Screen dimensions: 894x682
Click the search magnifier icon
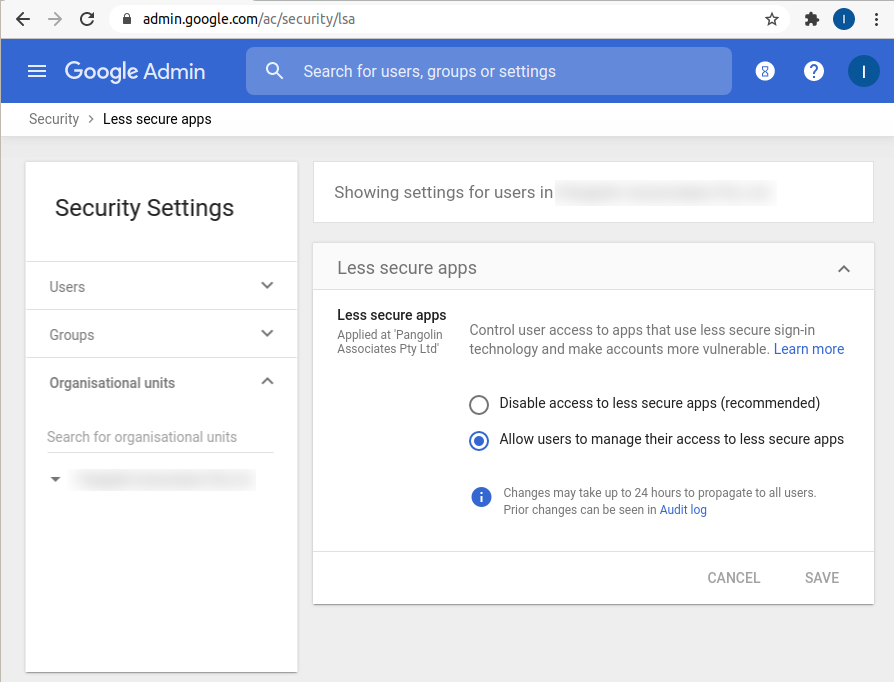tap(275, 71)
